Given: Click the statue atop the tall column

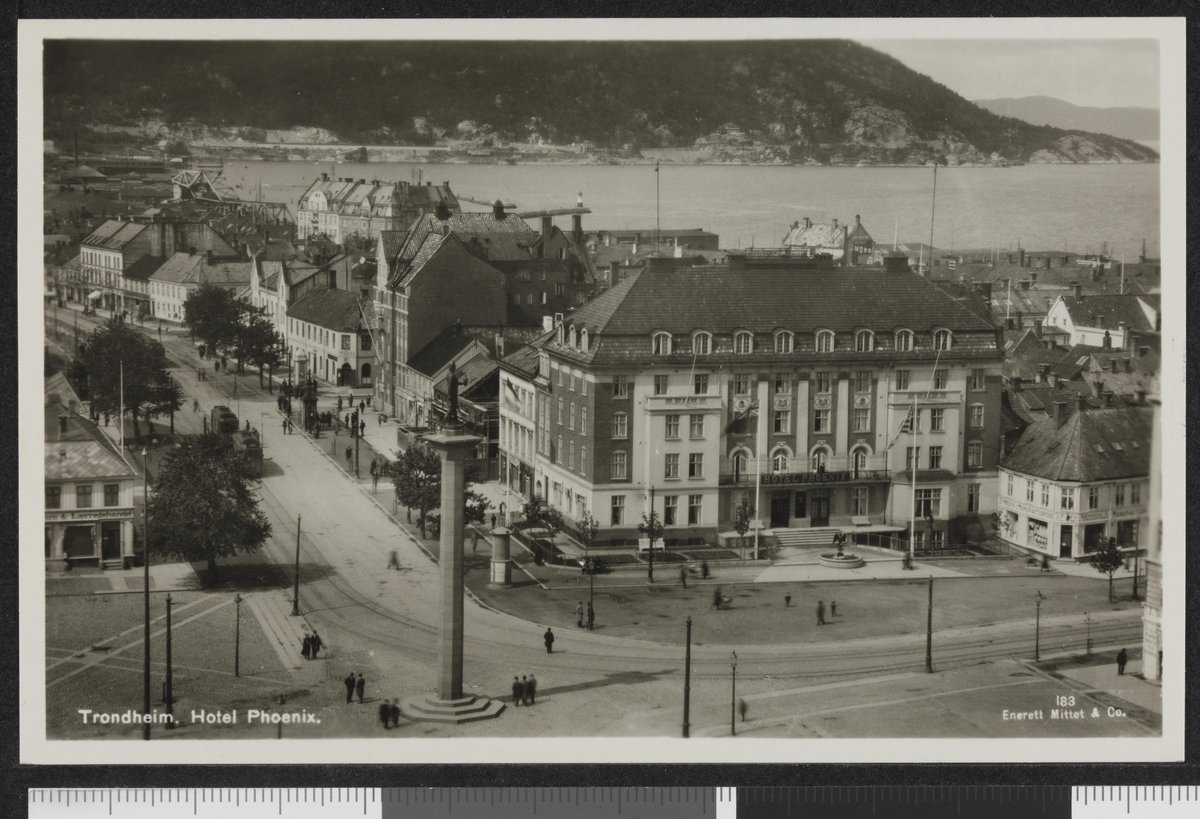Looking at the screenshot, I should (453, 394).
